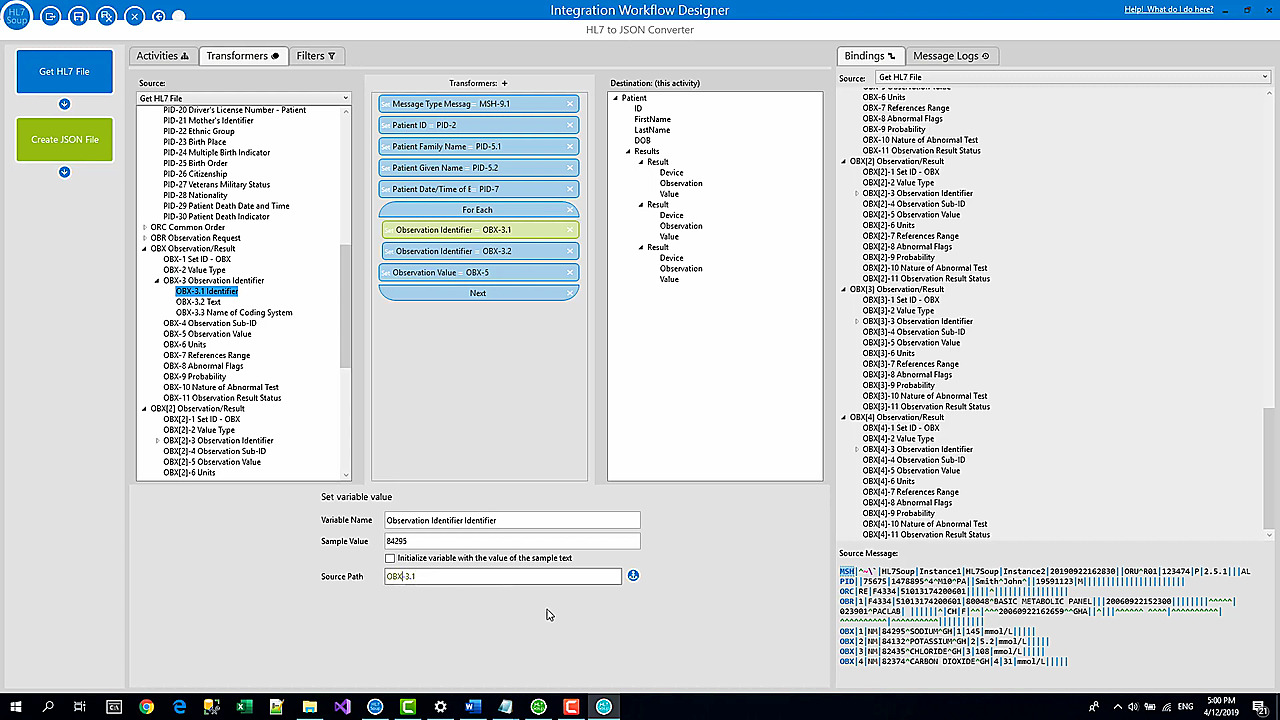Click the blue icon beside Source Path
This screenshot has width=1280, height=720.
[633, 576]
